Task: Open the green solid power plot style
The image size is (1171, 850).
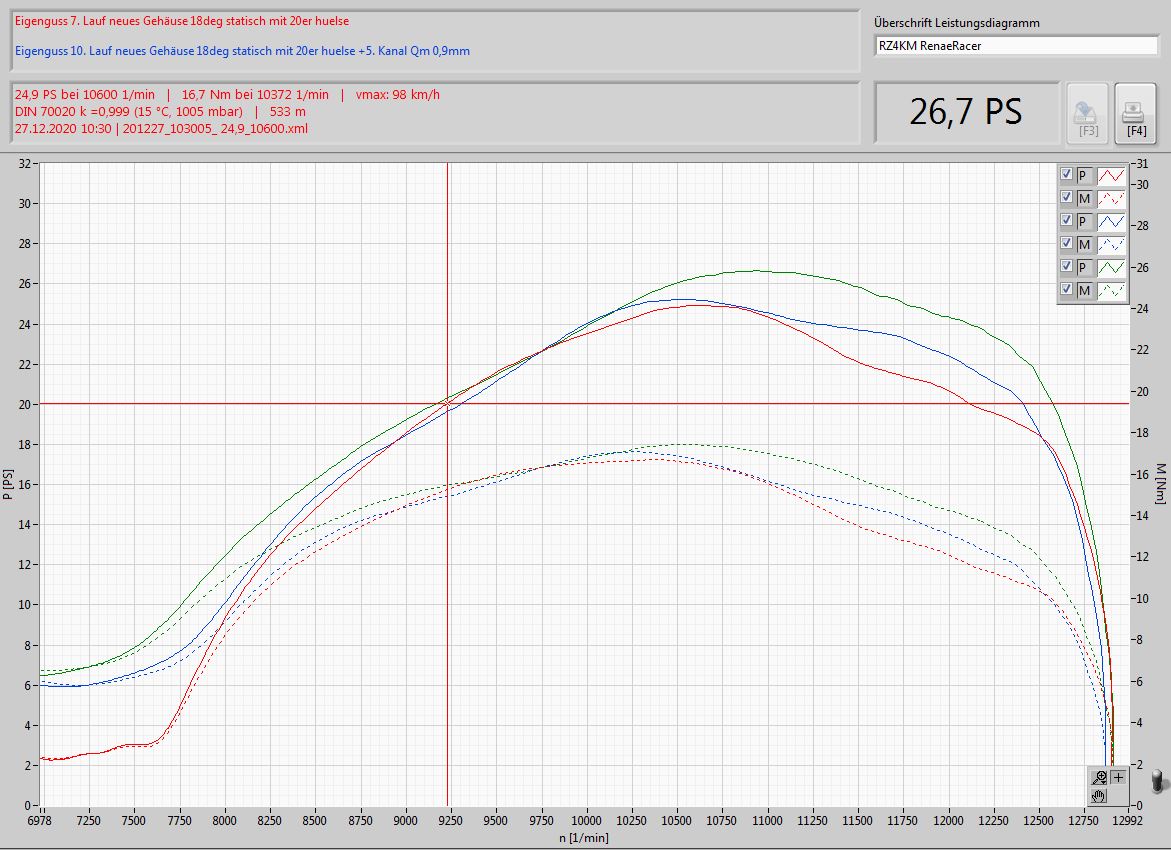Action: (1112, 267)
